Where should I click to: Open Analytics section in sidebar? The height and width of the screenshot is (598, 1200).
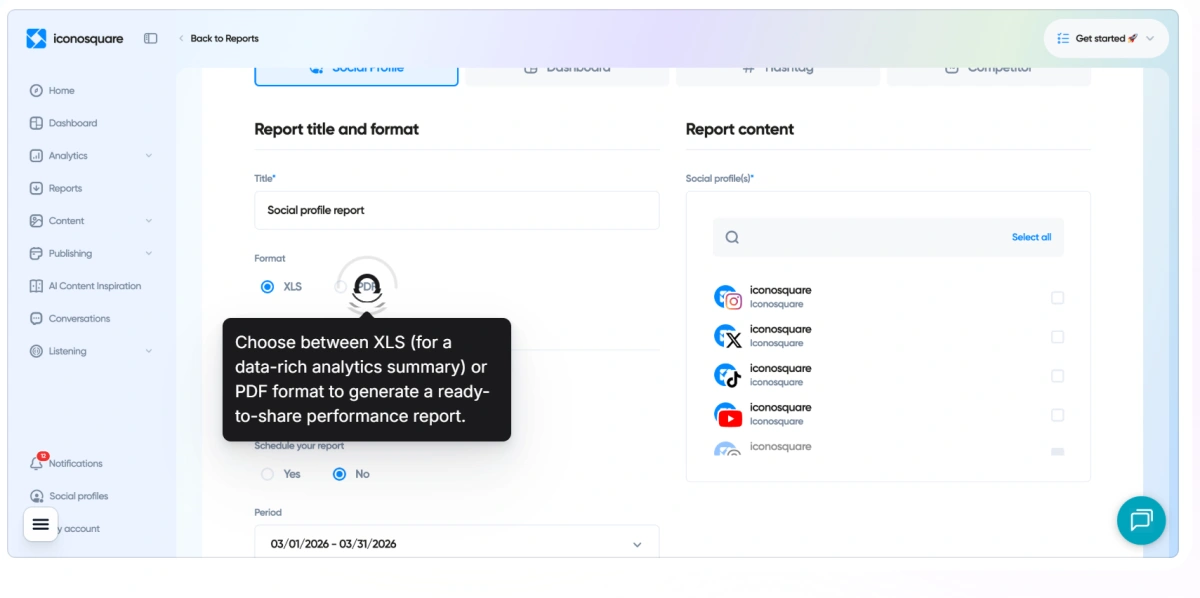click(x=91, y=155)
